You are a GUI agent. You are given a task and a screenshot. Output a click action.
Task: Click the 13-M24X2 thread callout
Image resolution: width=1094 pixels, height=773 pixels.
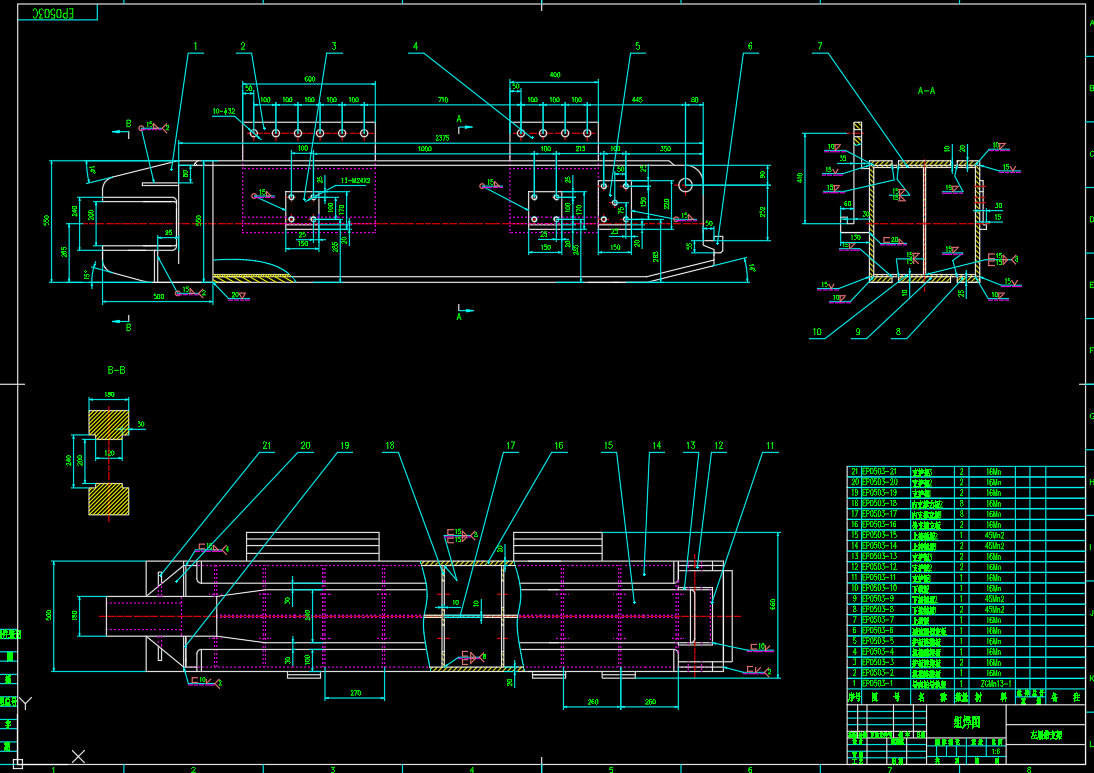pos(355,181)
